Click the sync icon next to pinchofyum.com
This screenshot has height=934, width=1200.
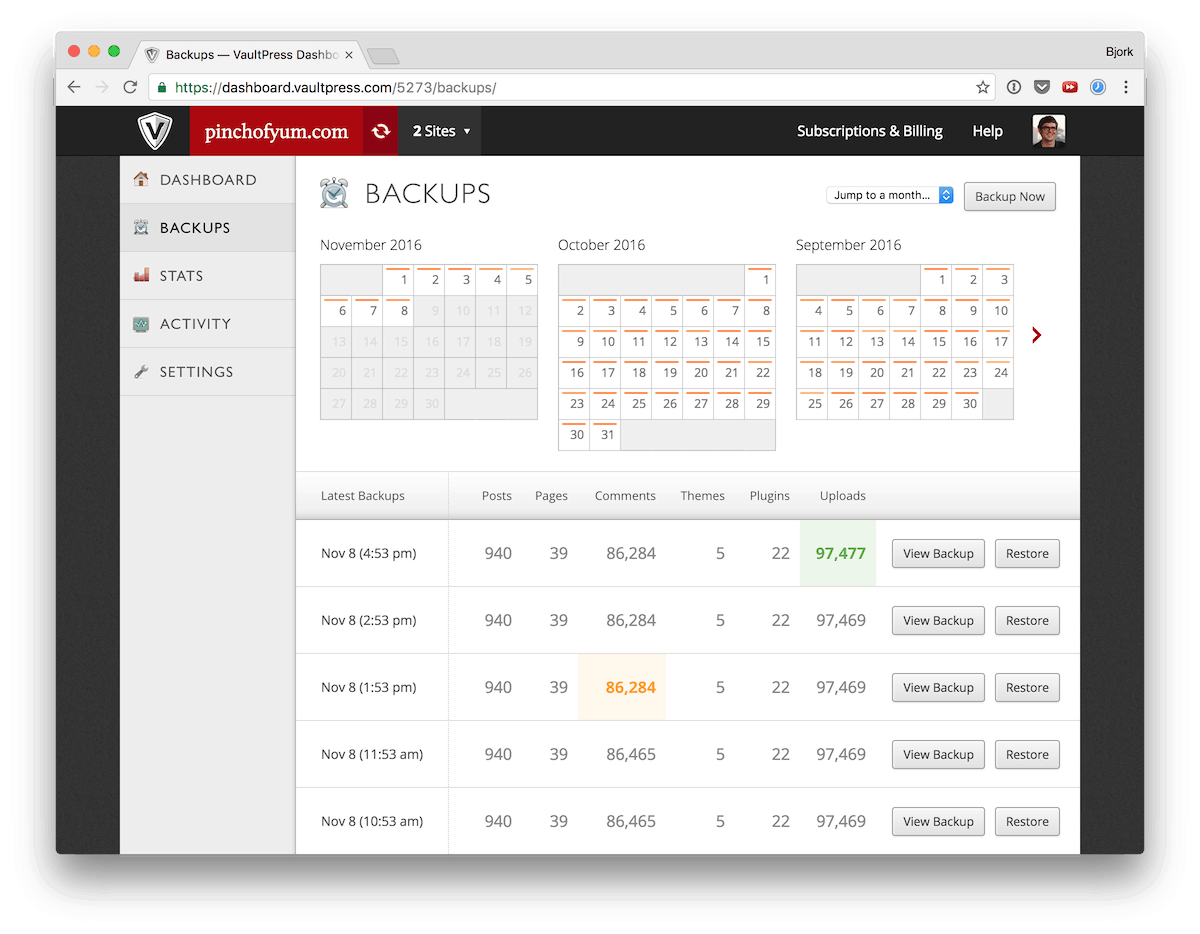click(380, 131)
